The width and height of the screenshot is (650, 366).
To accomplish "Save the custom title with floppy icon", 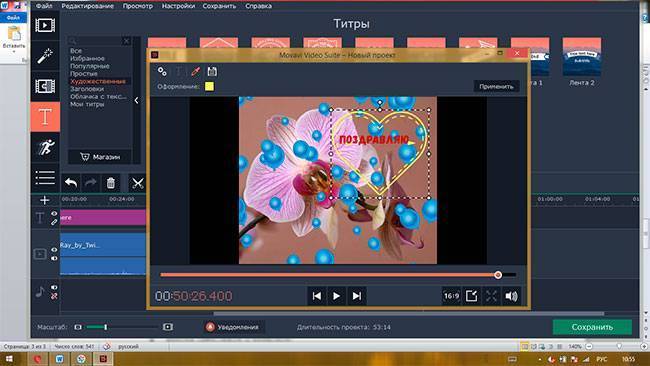I will point(212,71).
